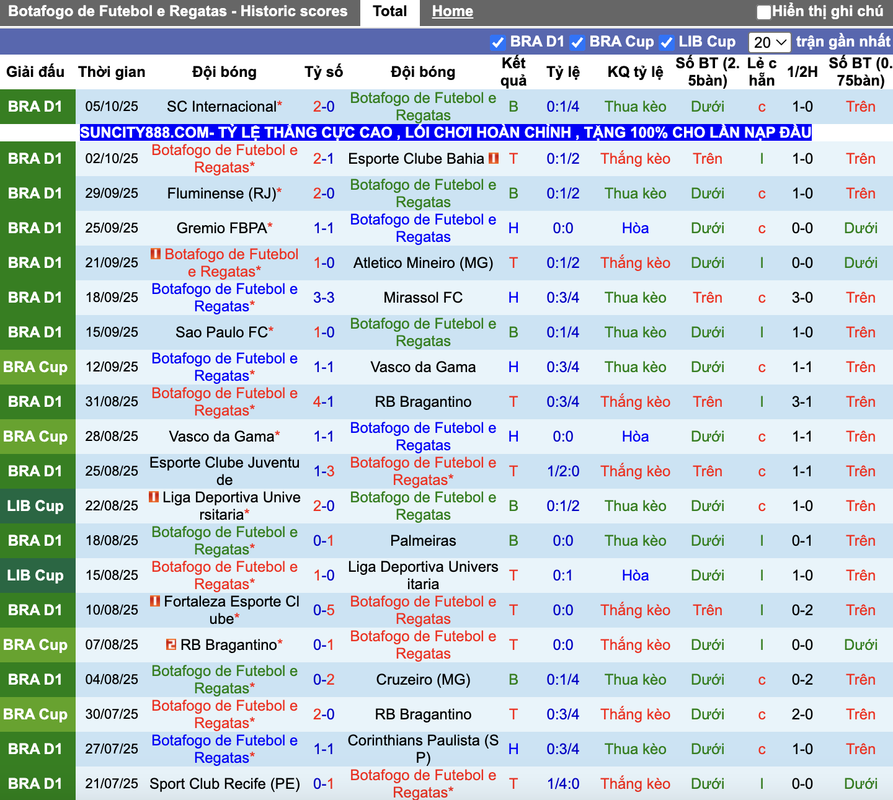Open SC Internacional team link

(x=222, y=106)
